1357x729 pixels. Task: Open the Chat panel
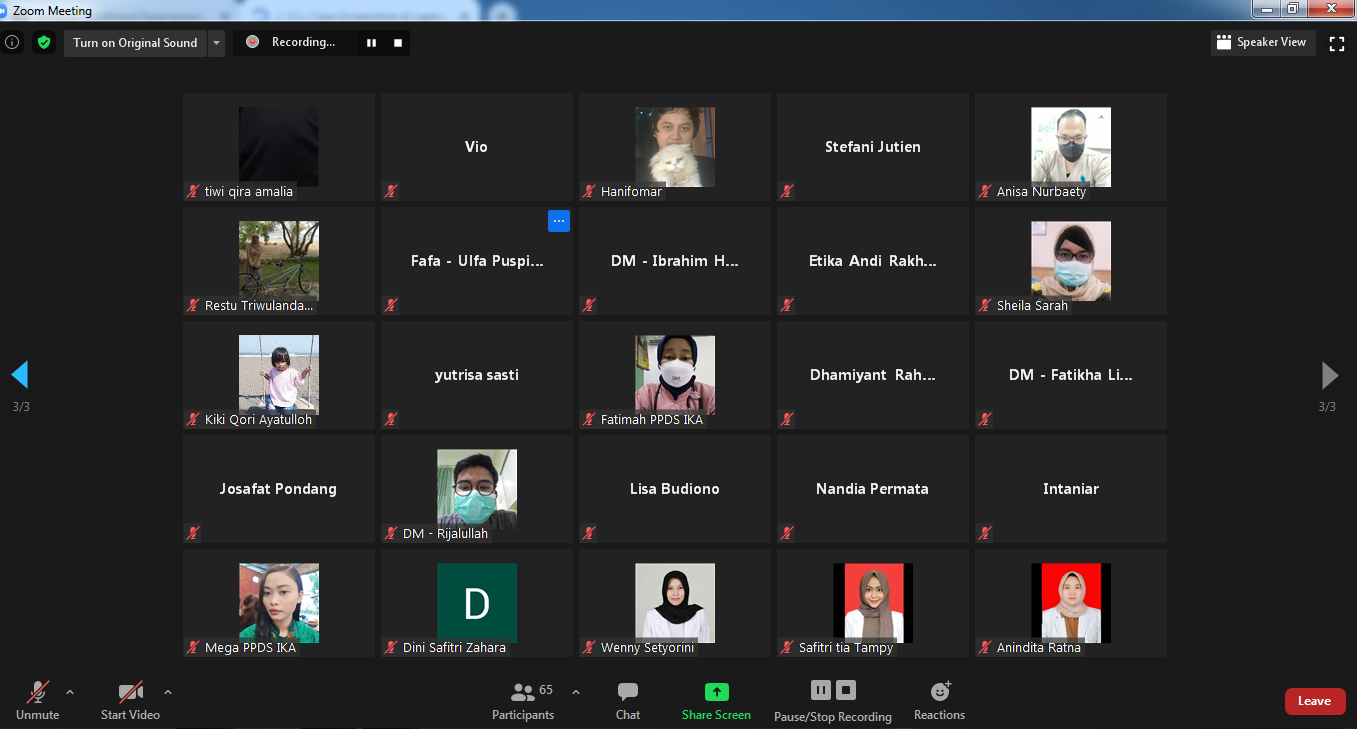click(x=628, y=700)
